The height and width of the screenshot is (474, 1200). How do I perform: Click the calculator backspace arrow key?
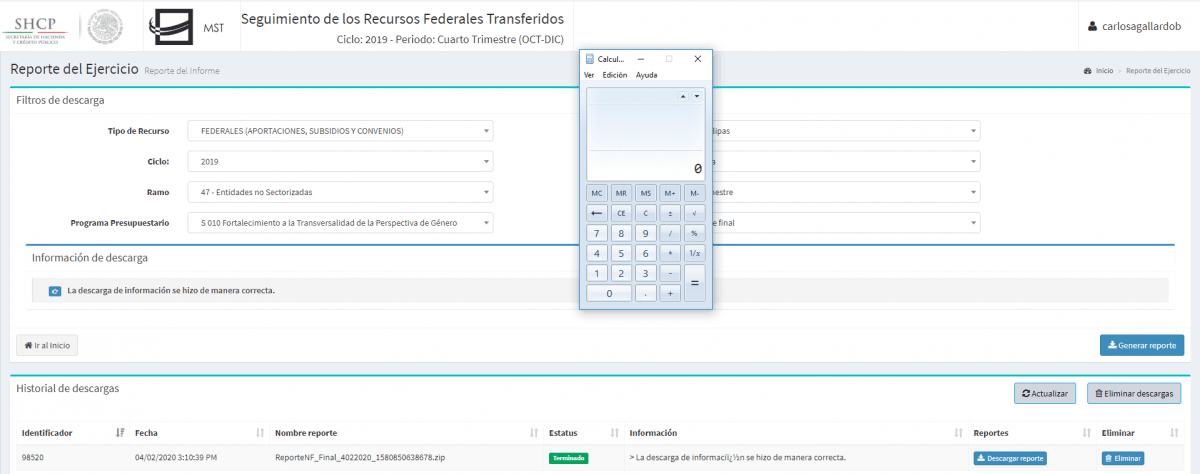(x=597, y=213)
